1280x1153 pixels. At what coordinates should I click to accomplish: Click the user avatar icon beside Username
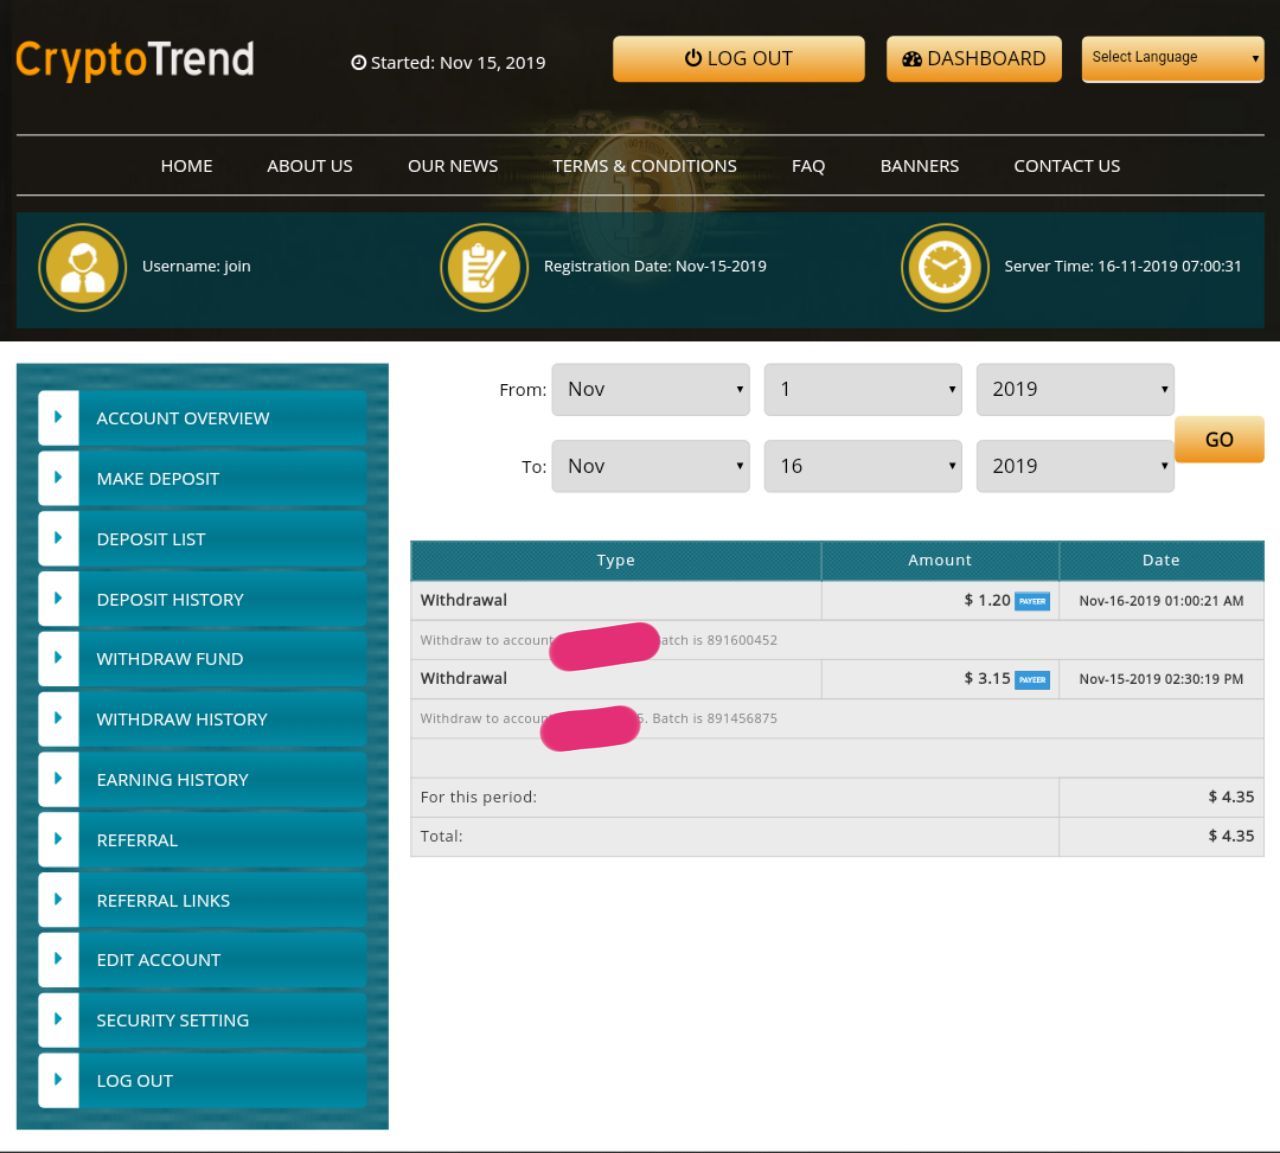click(82, 267)
